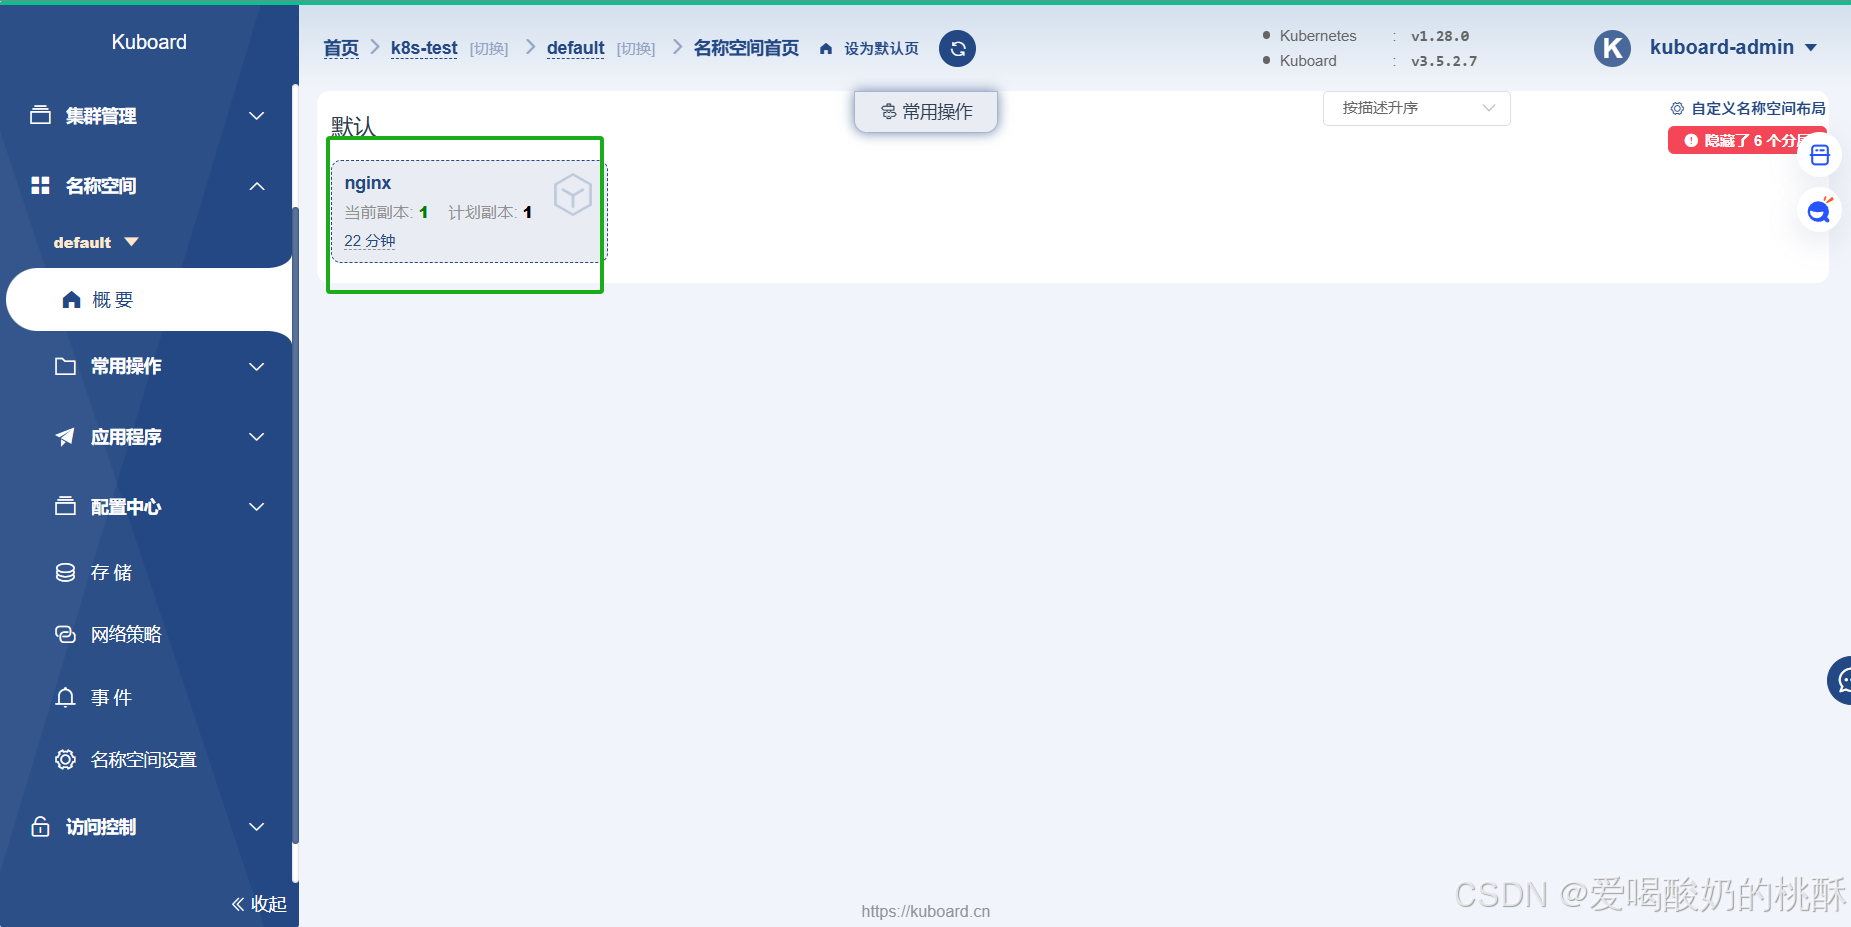Click k8s-test cluster breadcrumb link
Screen dimensions: 1851x927
click(424, 48)
